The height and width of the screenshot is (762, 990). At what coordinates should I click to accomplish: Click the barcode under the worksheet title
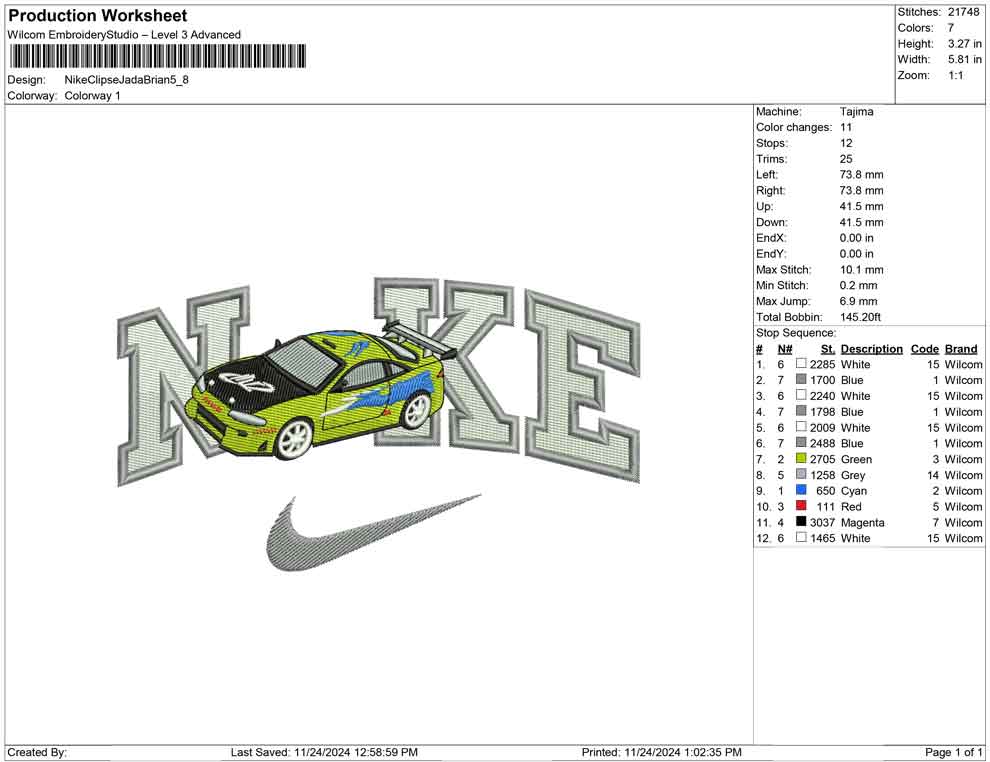point(157,56)
